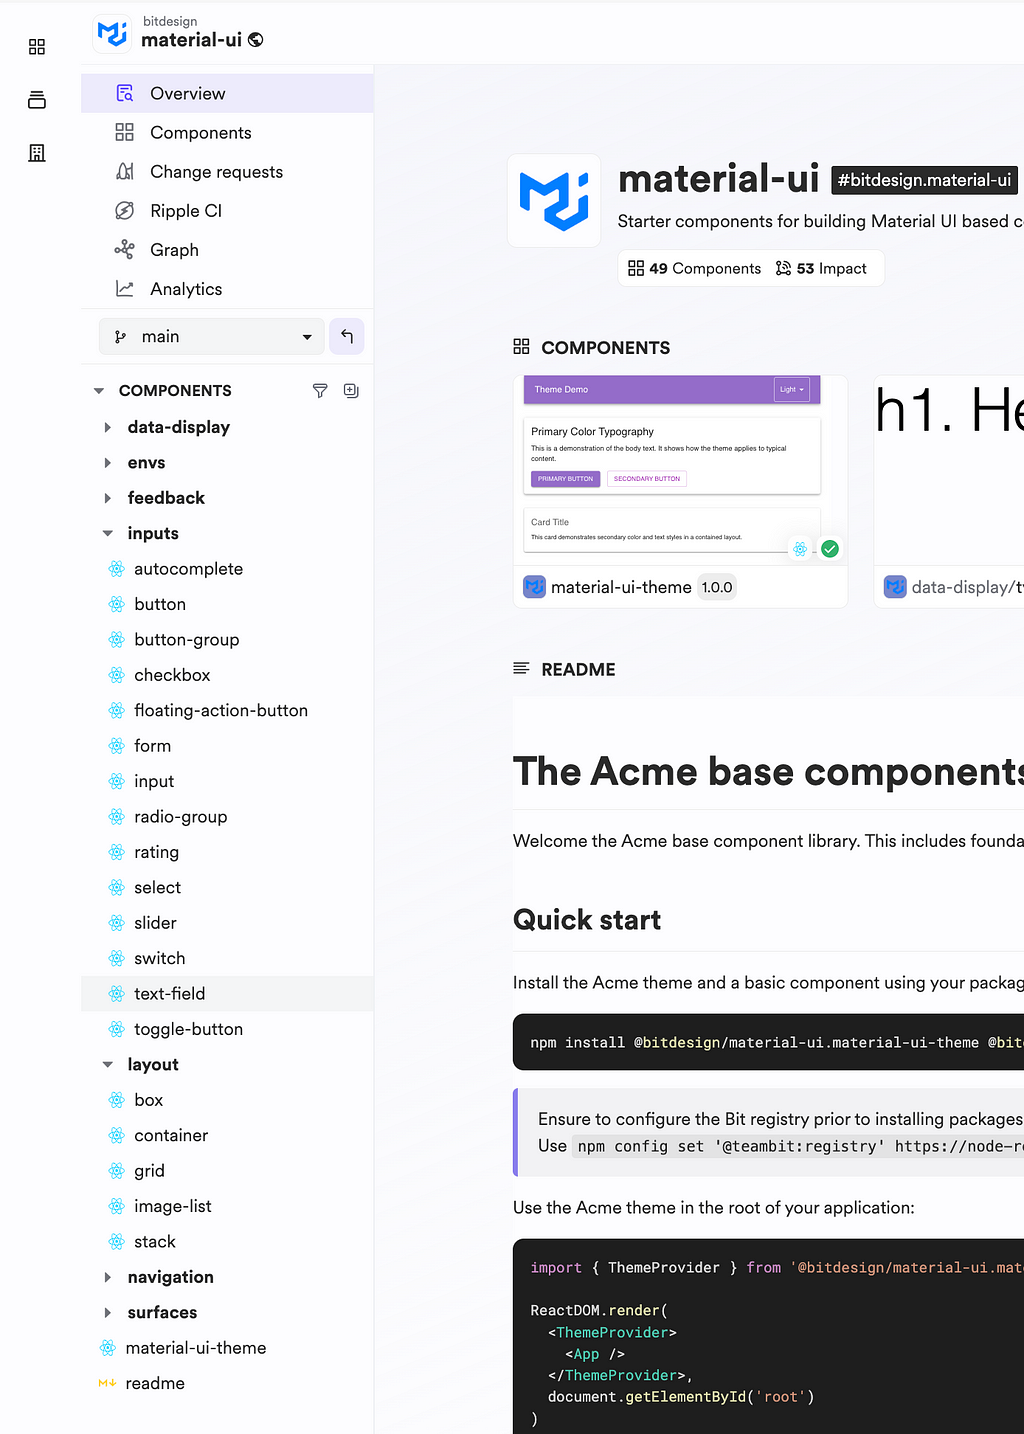Collapse the layout folder
This screenshot has height=1434, width=1024.
108,1065
